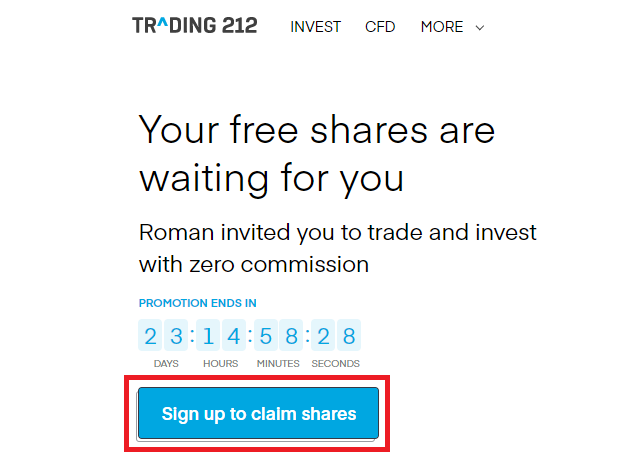Click the HOURS label under countdown

click(221, 363)
